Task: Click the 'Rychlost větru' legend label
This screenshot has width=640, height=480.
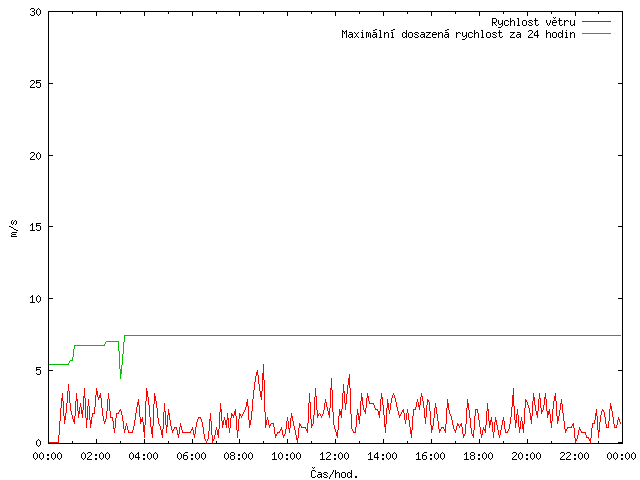Action: tap(533, 22)
